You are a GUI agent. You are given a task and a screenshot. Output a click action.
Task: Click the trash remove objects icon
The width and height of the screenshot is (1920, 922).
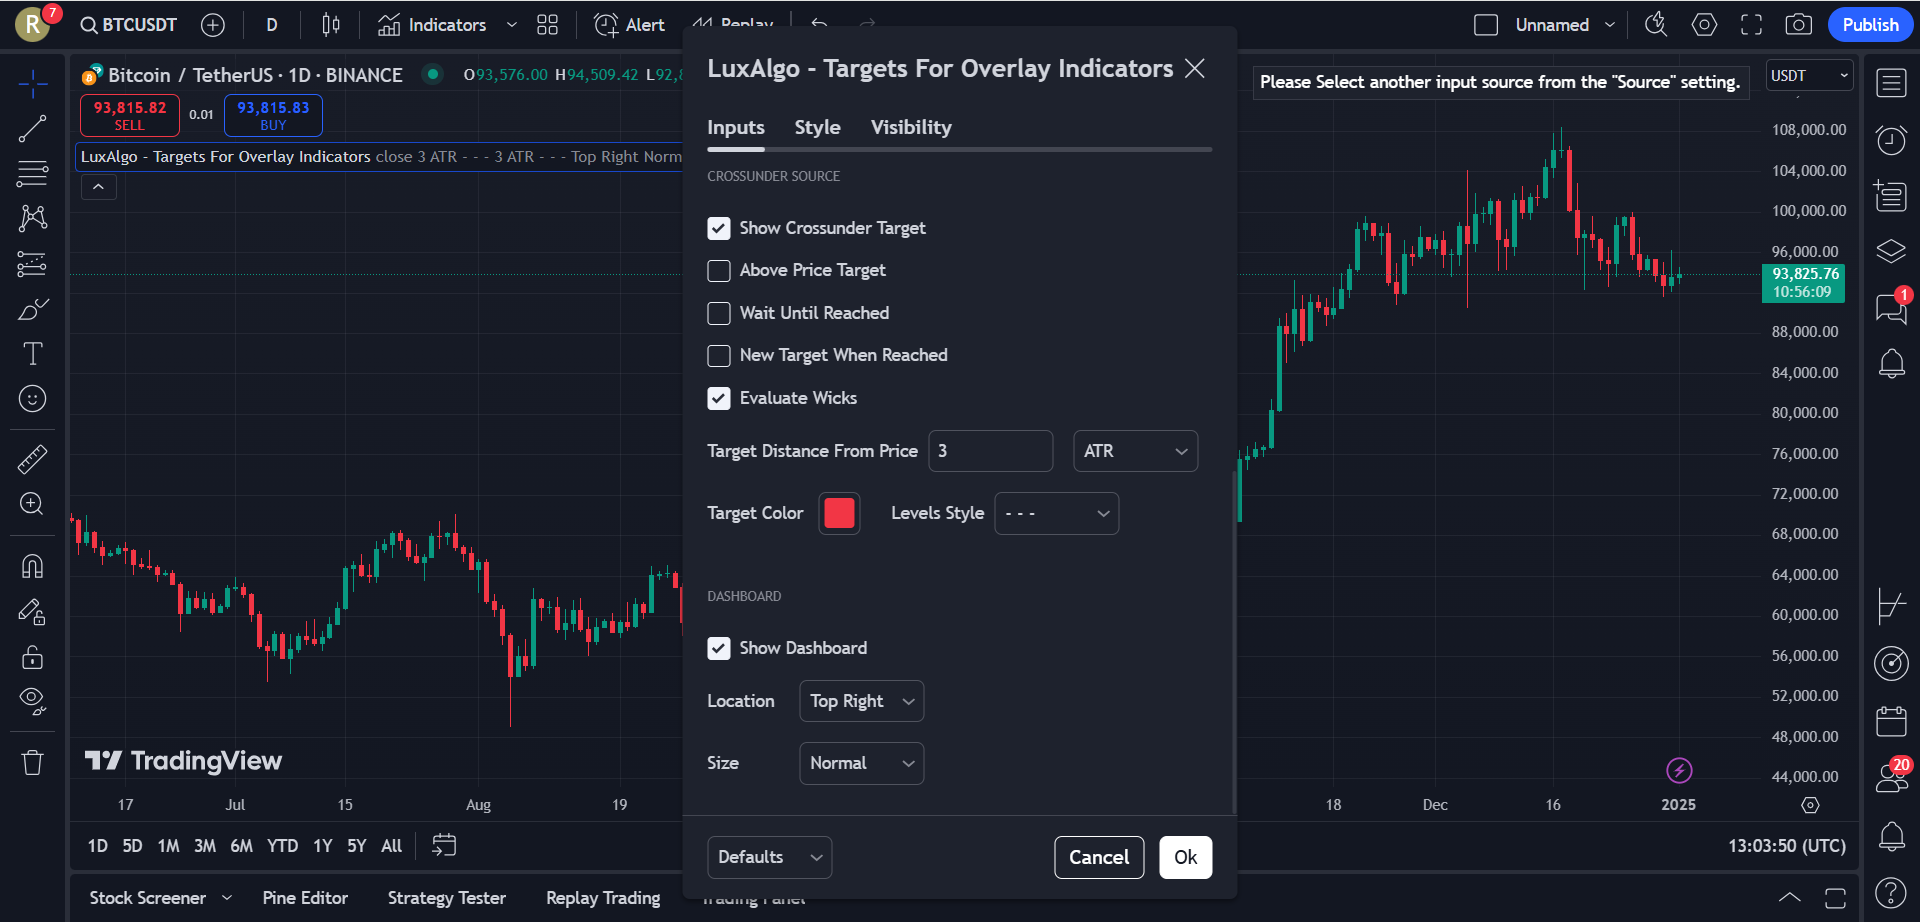click(32, 763)
